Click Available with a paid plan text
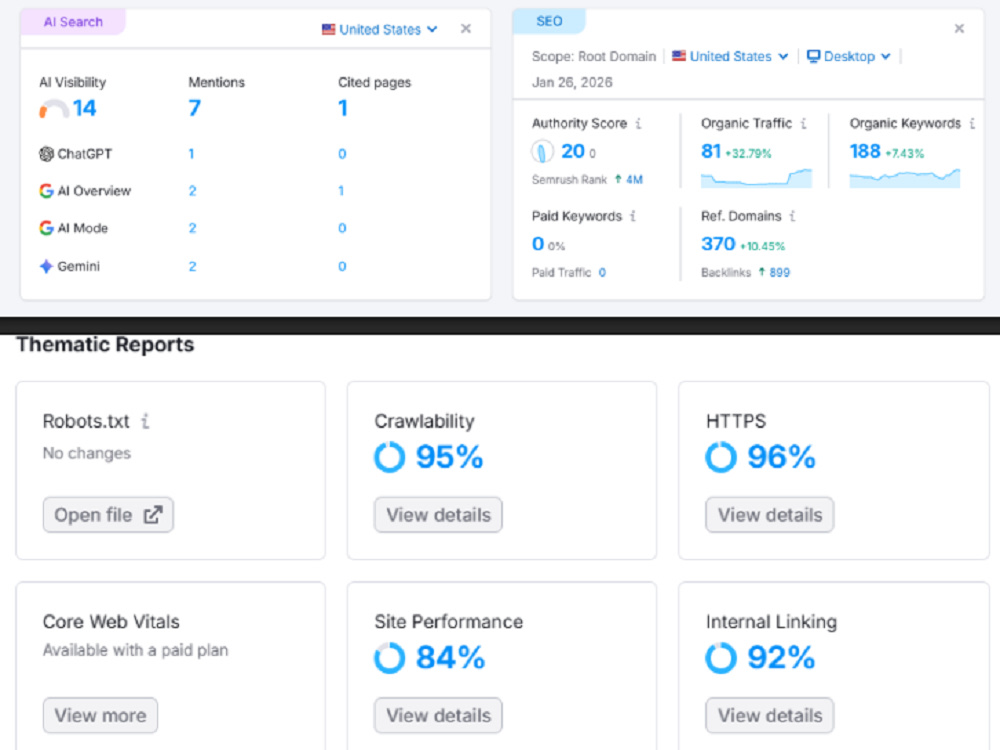Viewport: 1000px width, 750px height. coord(135,651)
